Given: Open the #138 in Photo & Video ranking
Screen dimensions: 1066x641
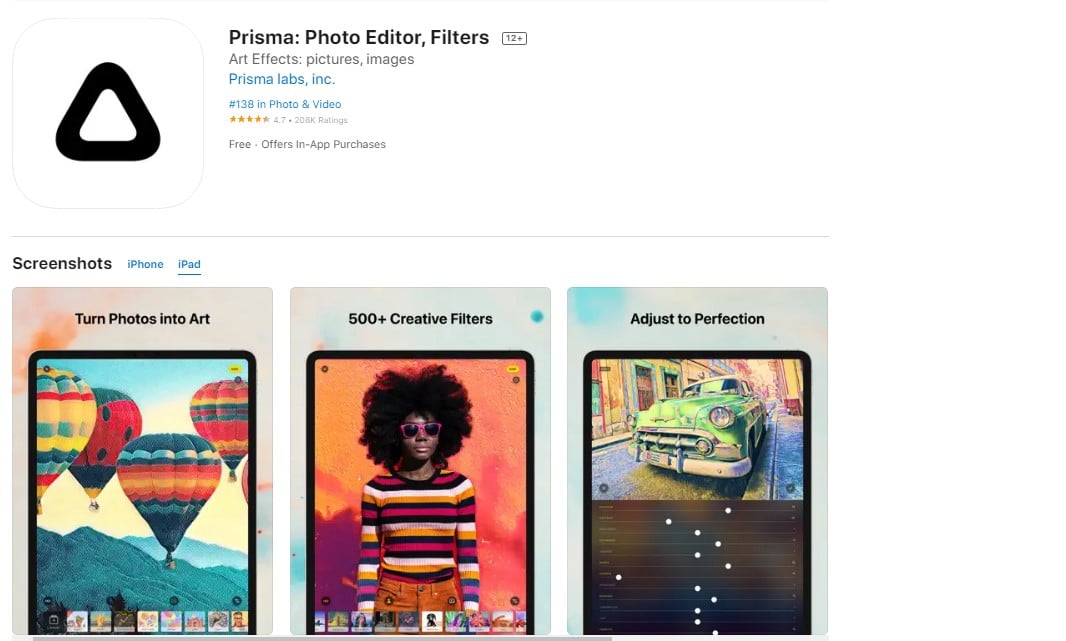Looking at the screenshot, I should click(285, 104).
